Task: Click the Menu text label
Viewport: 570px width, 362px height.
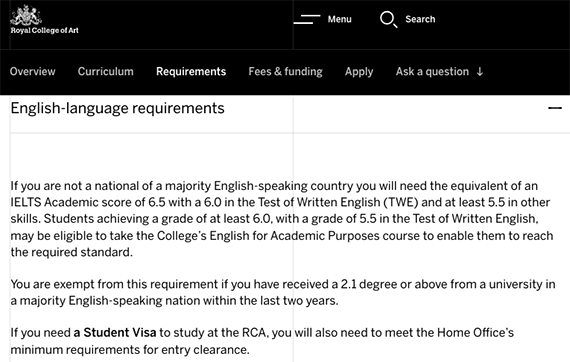Action: pyautogui.click(x=340, y=19)
